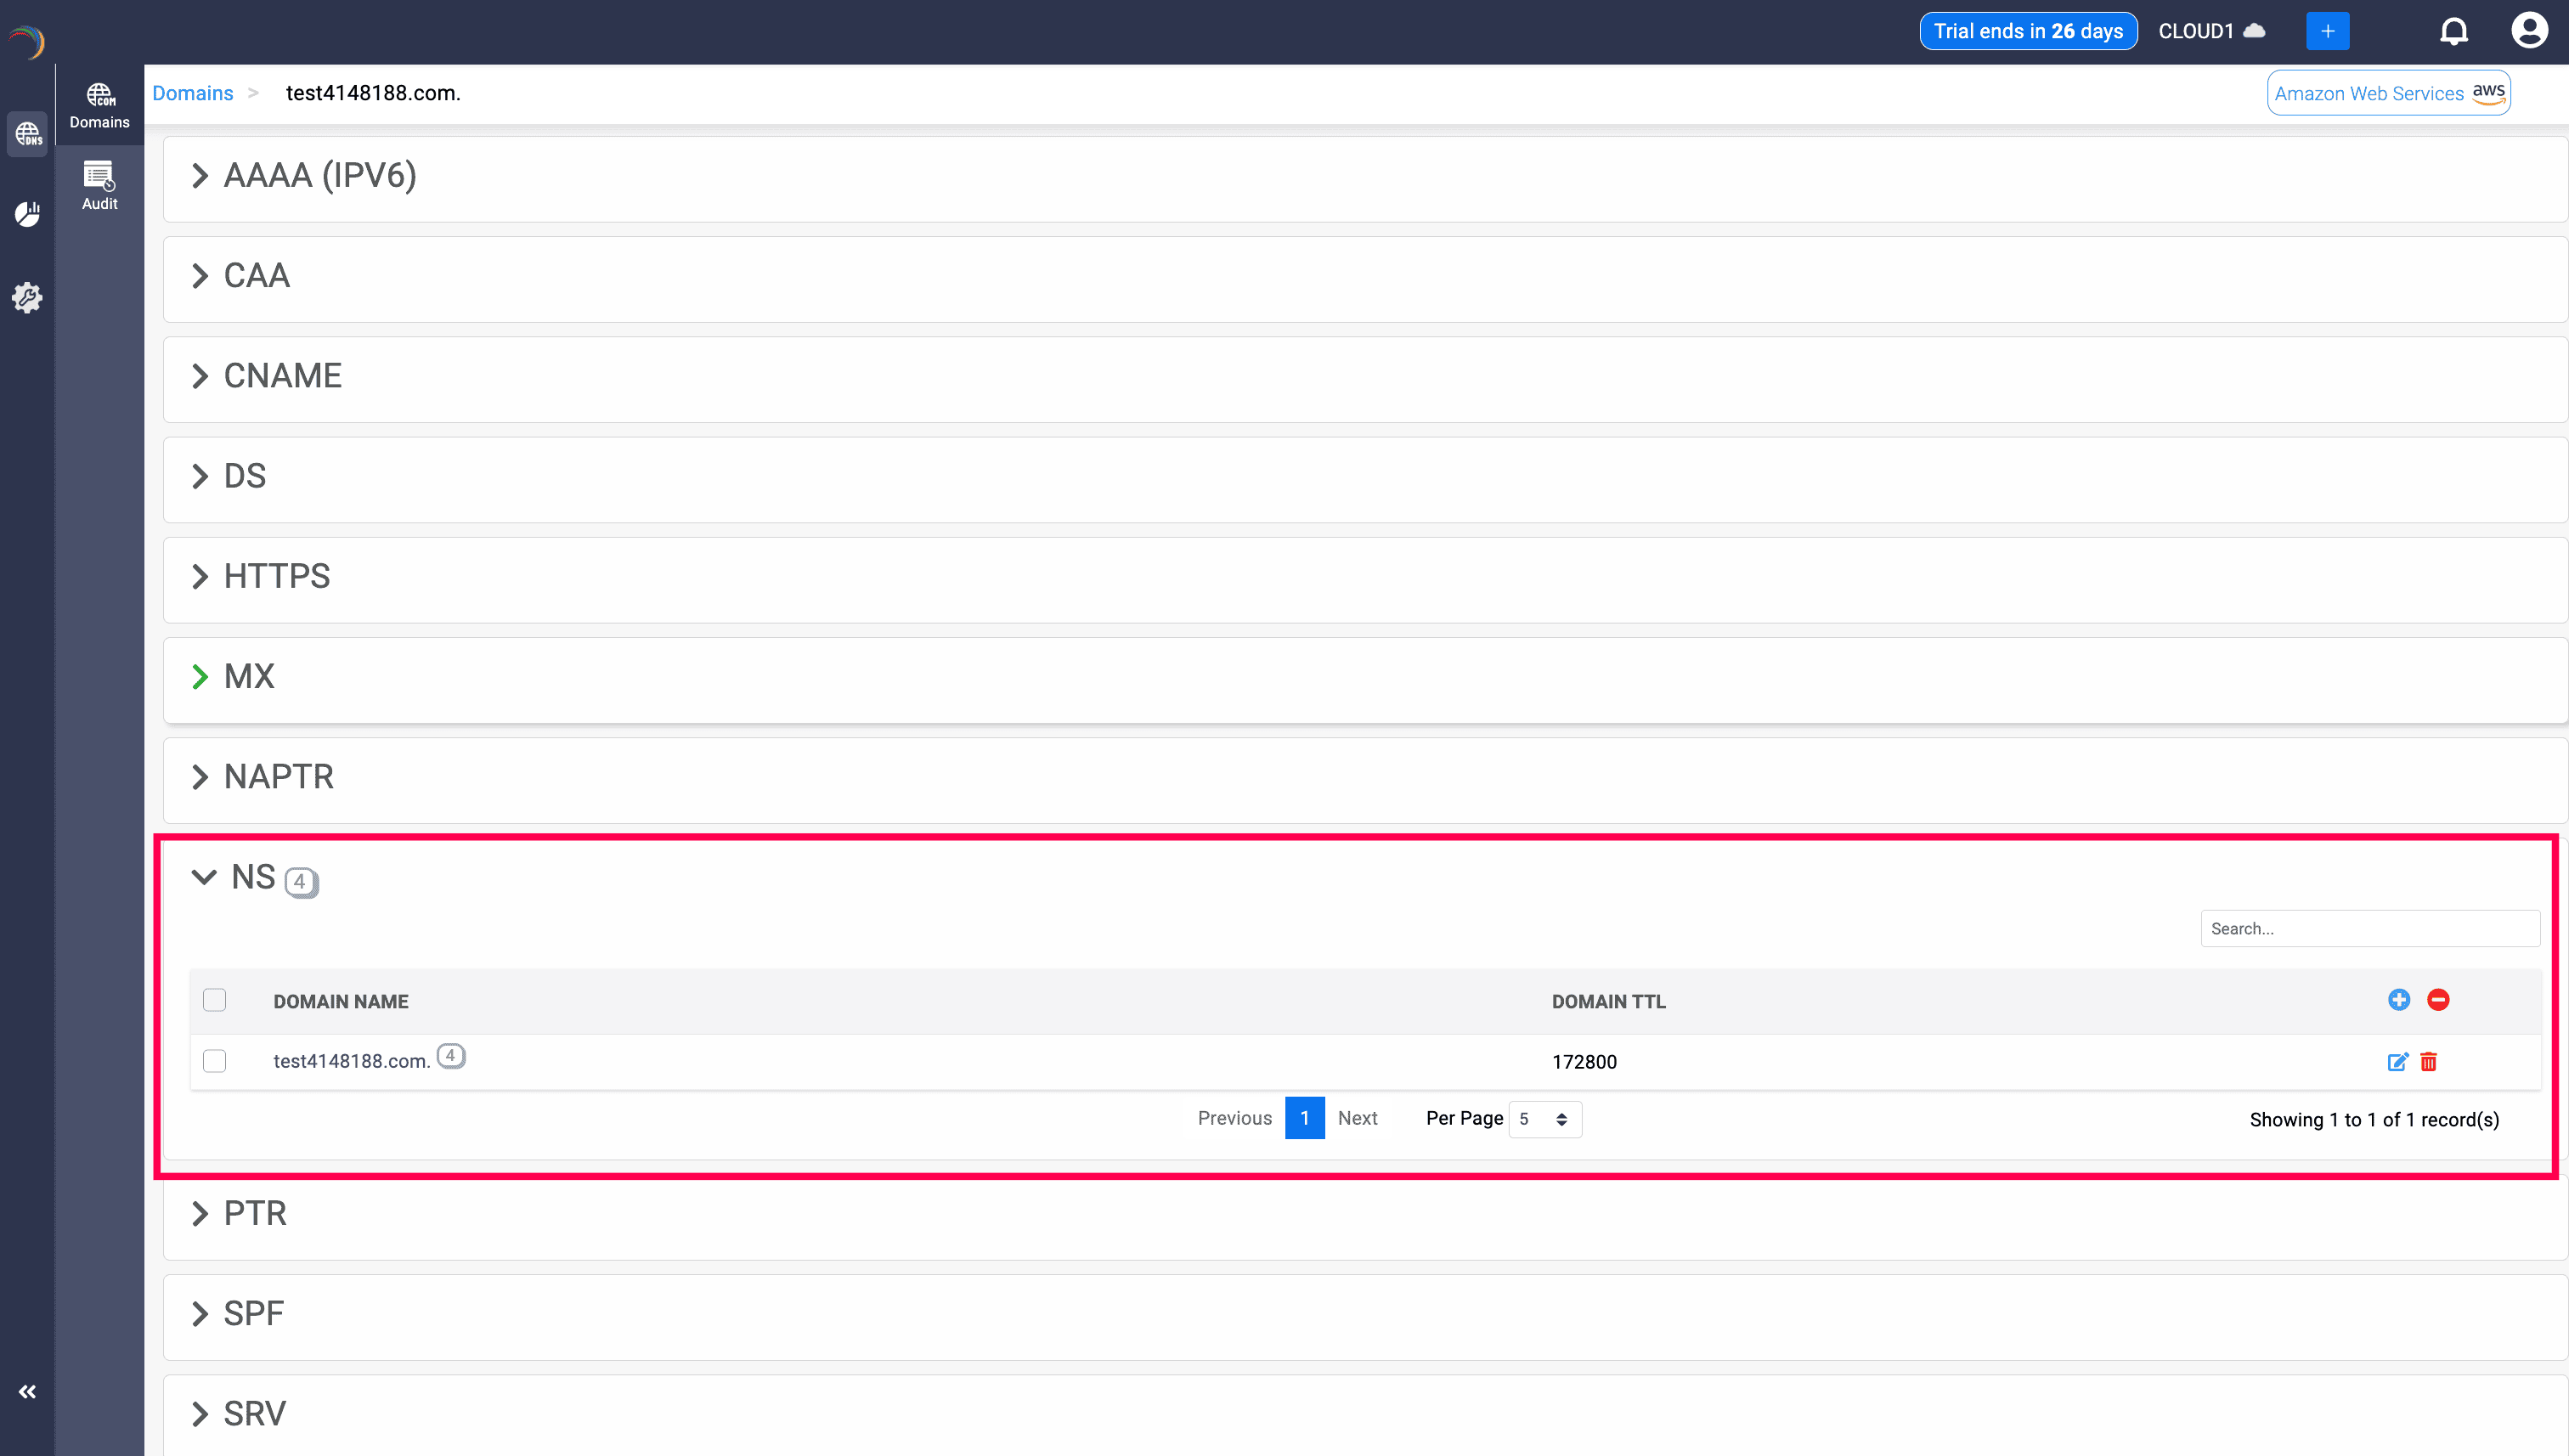Edit the test4148188.com NS record
This screenshot has height=1456, width=2569.
pyautogui.click(x=2397, y=1062)
